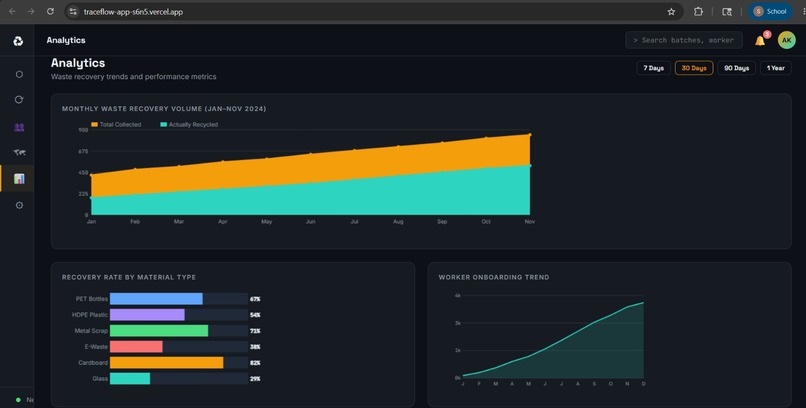Viewport: 806px width, 408px height.
Task: Click the browser tab search icon
Action: [x=727, y=11]
